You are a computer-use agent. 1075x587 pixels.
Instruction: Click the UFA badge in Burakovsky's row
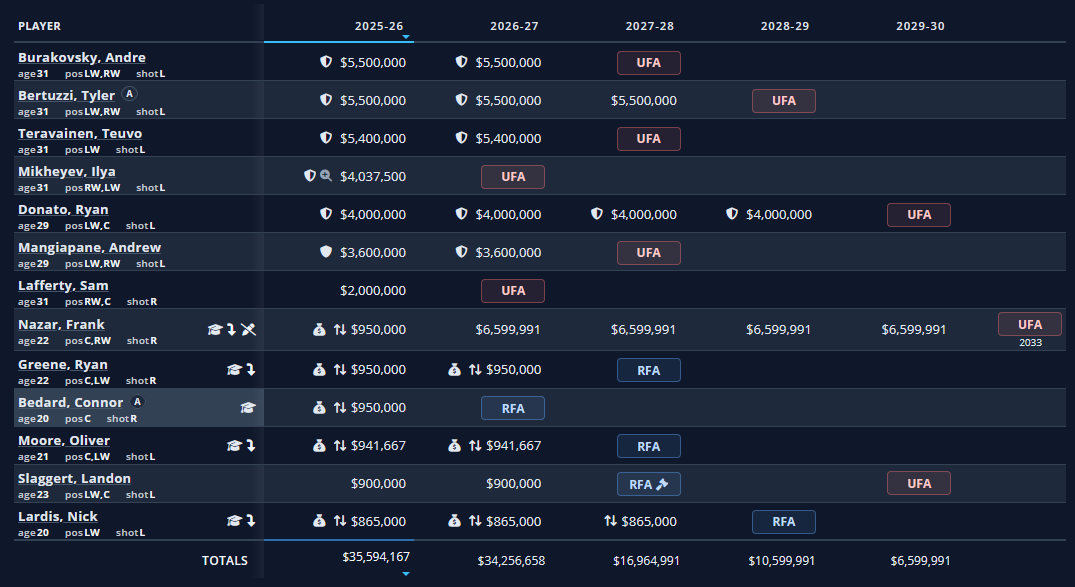tap(649, 62)
